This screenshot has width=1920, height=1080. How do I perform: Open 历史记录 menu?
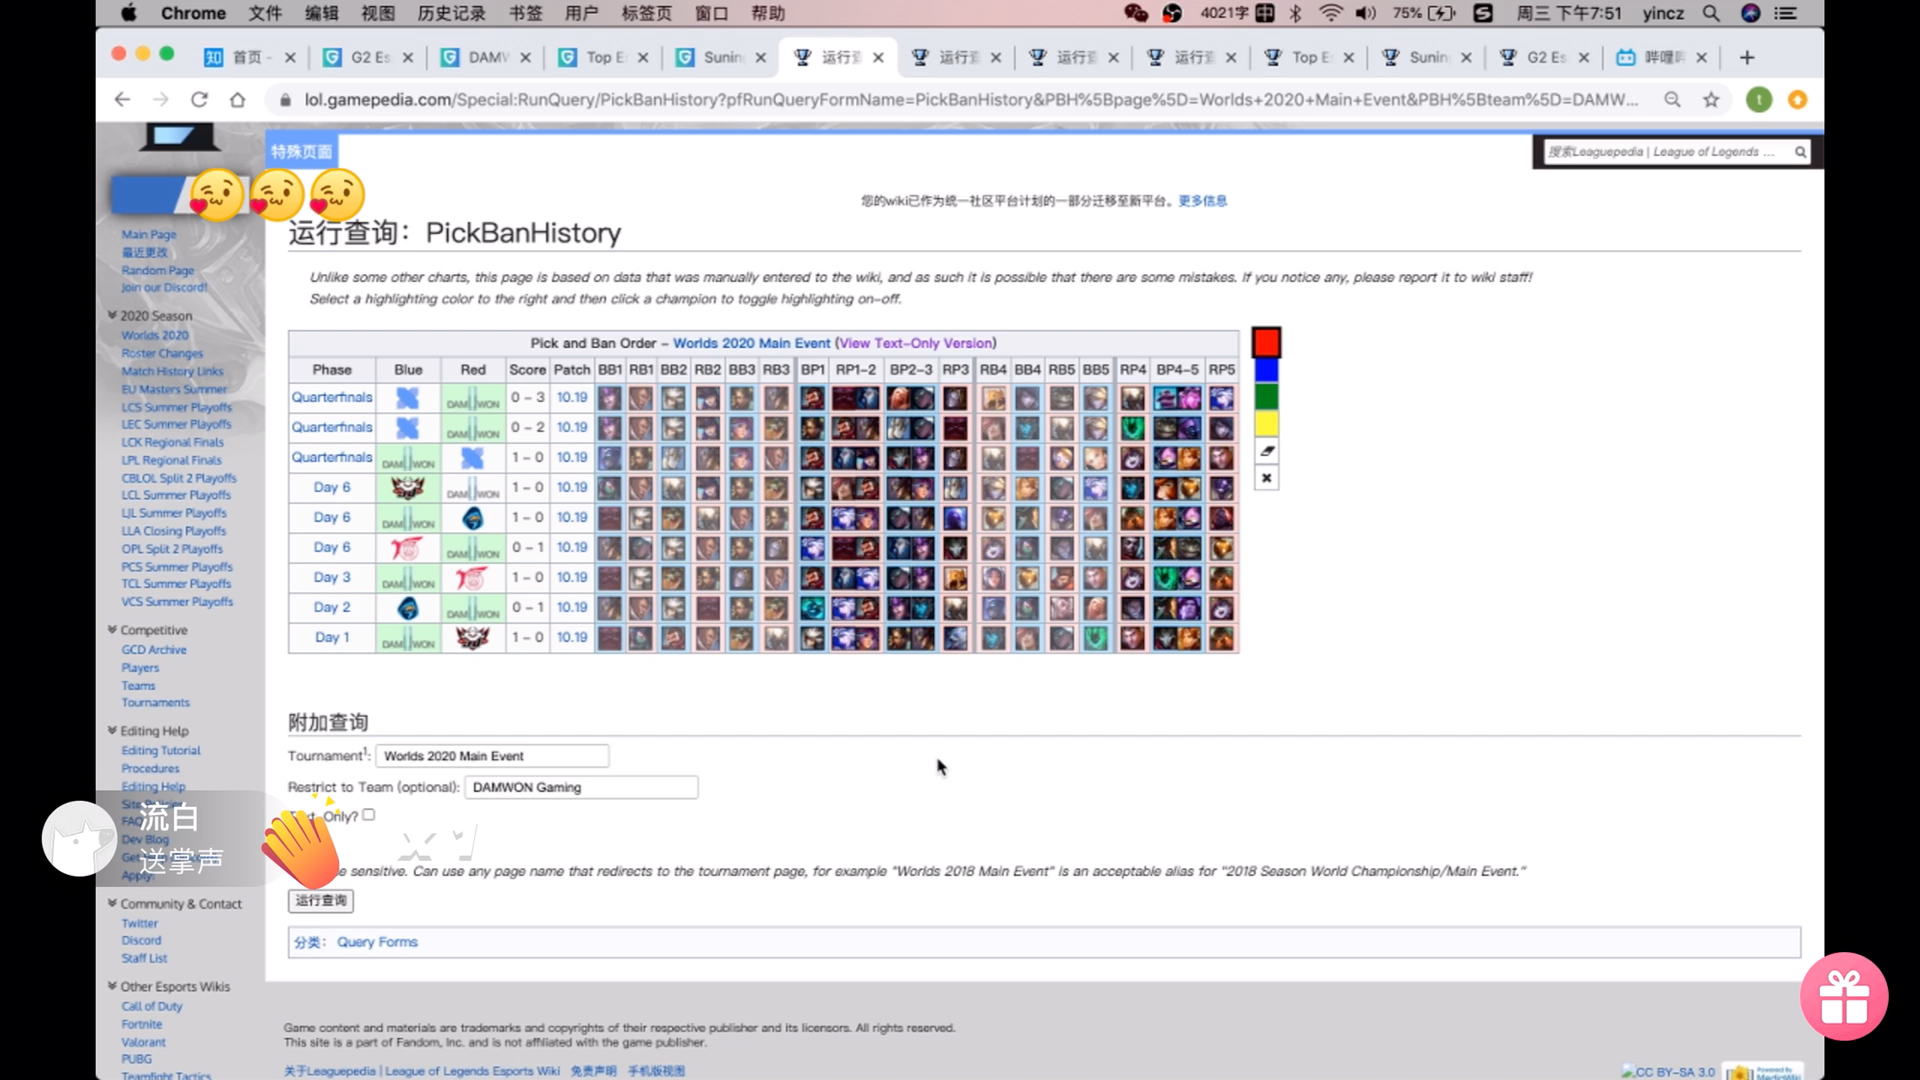click(451, 13)
